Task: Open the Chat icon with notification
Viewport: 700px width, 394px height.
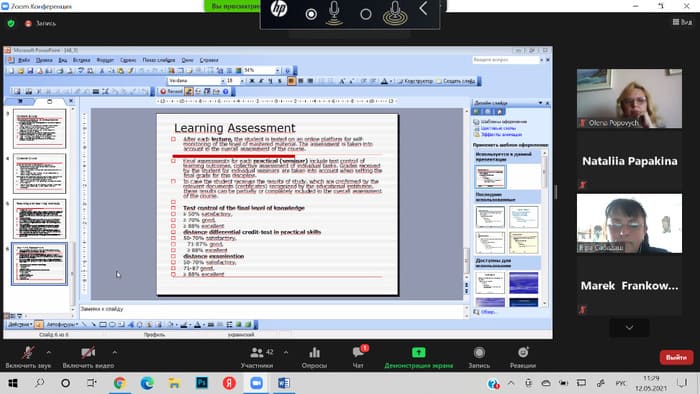Action: 358,352
